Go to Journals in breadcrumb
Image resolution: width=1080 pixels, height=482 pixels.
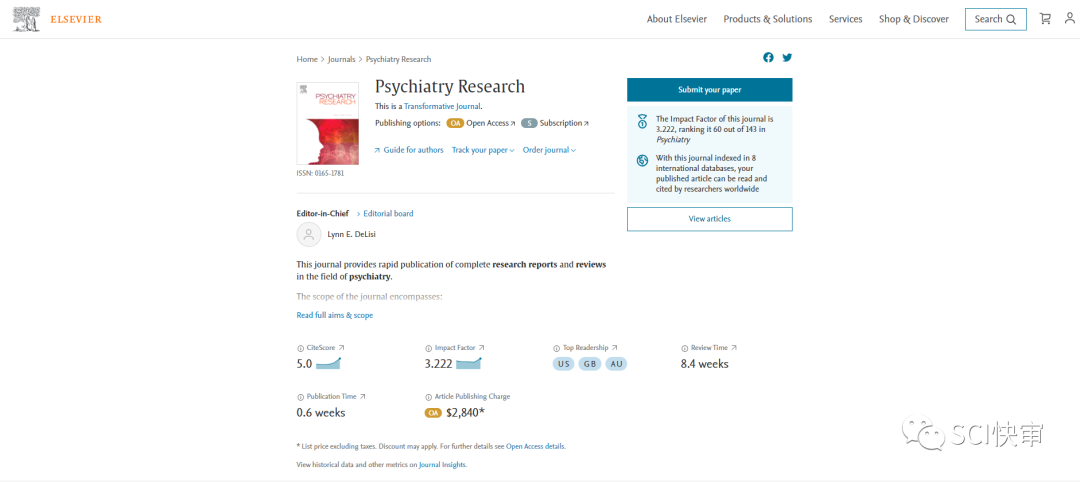[341, 59]
